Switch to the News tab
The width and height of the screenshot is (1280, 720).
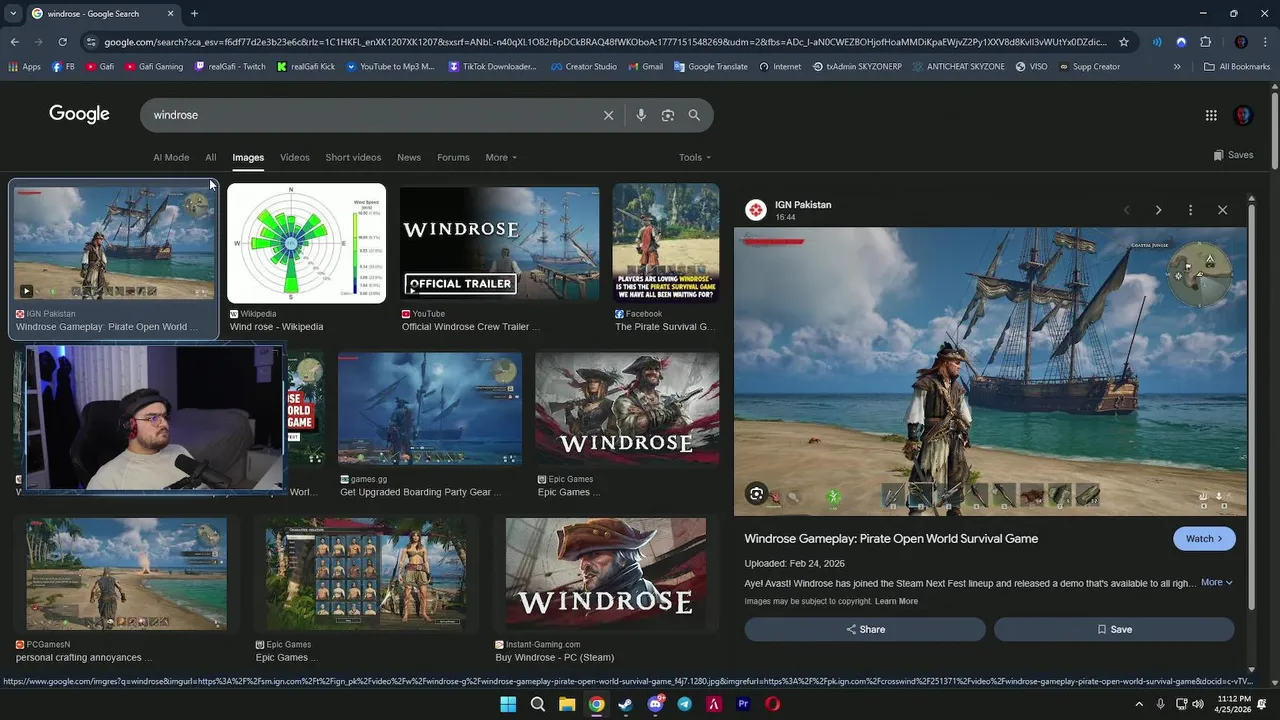tap(409, 157)
